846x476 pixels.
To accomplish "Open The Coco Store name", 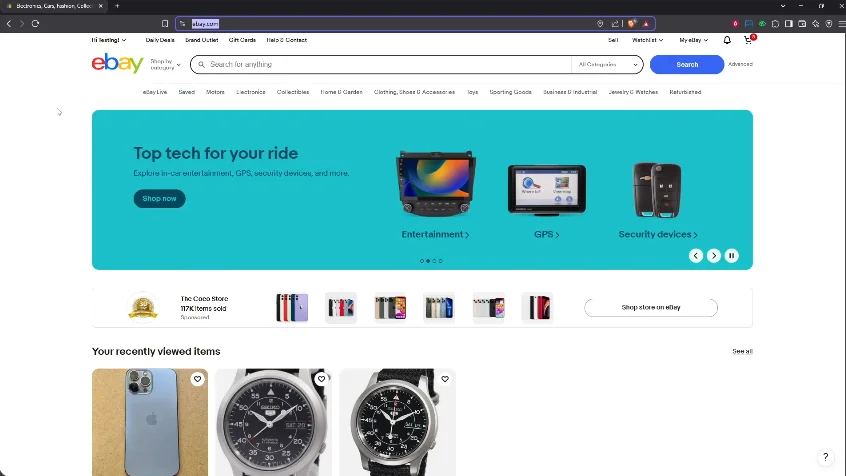I will click(204, 298).
